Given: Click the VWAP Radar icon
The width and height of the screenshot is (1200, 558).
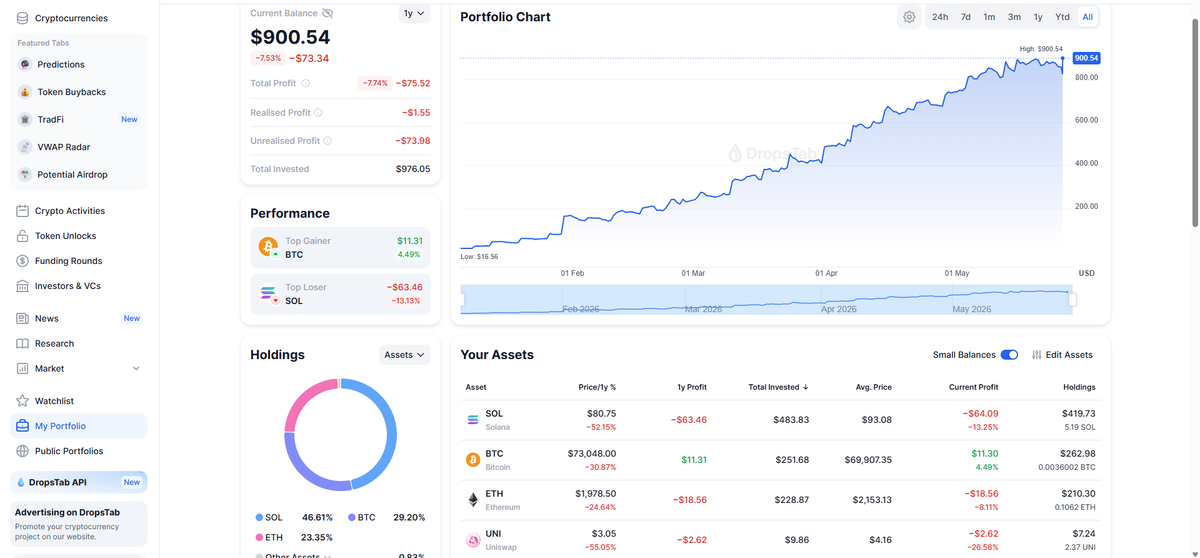Looking at the screenshot, I should (25, 147).
